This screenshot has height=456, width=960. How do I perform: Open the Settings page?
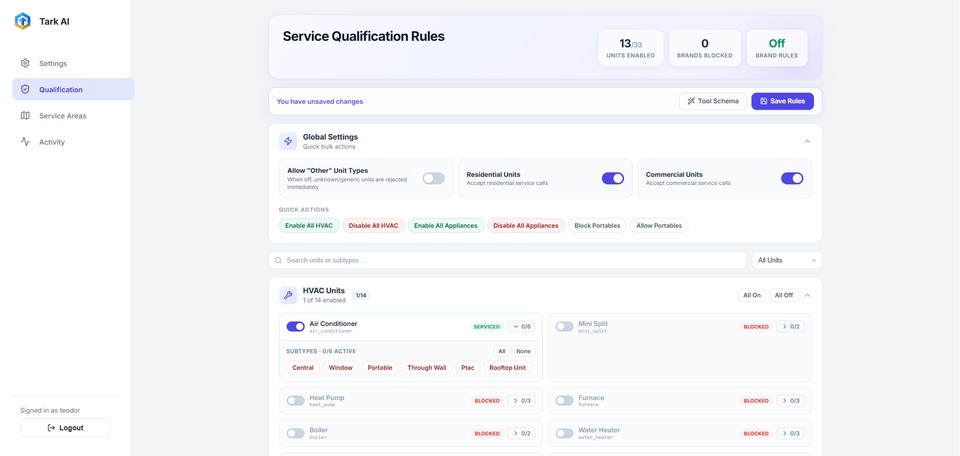point(73,63)
